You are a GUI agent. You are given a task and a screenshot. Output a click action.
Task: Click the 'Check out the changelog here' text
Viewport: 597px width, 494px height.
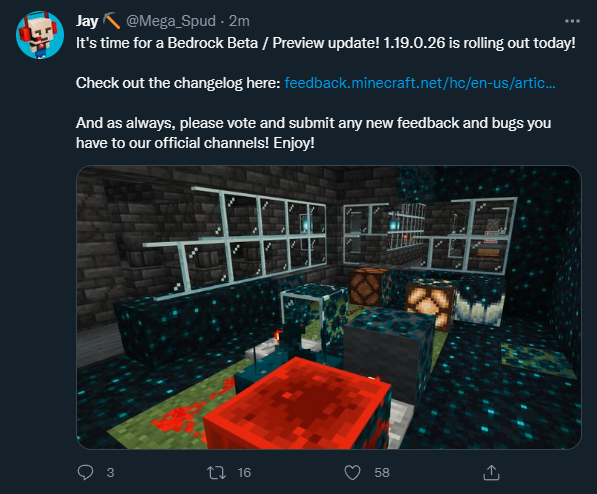[178, 83]
